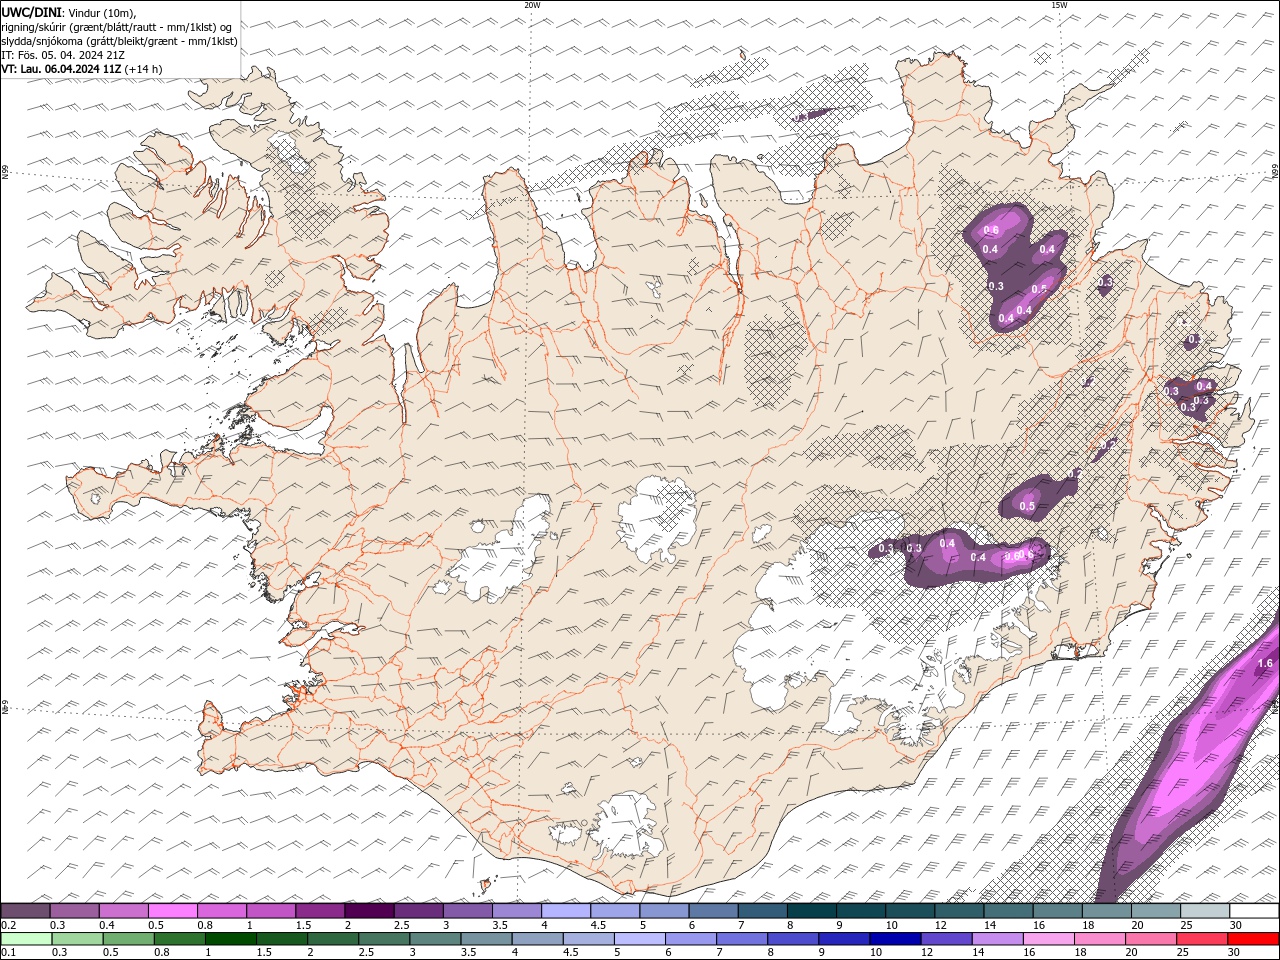Click the bright pink 0.5 swatch in snow scale
Image resolution: width=1280 pixels, height=960 pixels.
click(173, 911)
